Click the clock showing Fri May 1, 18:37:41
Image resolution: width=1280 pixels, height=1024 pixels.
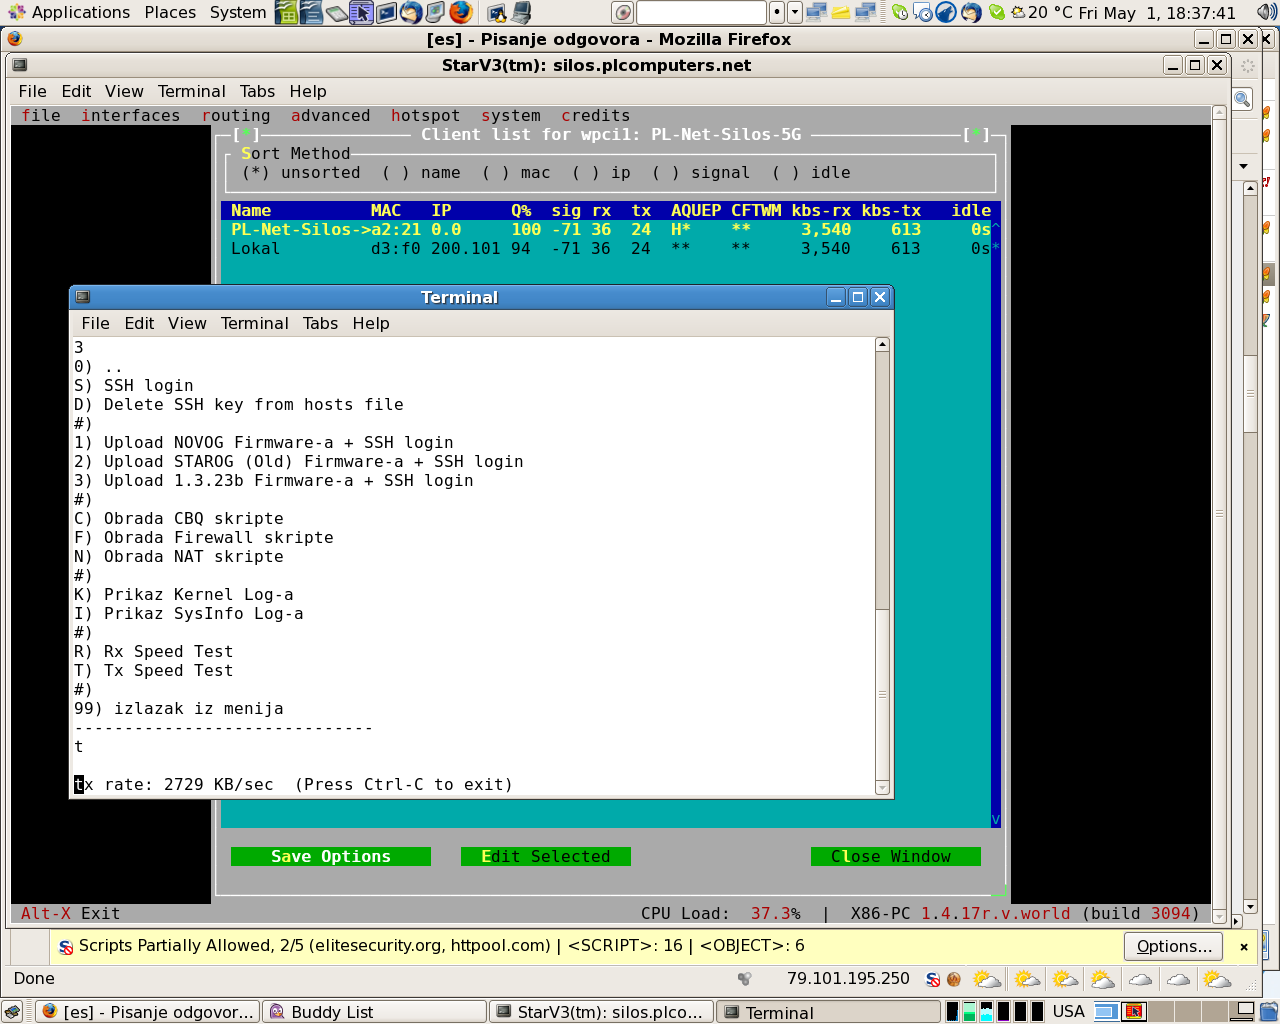(x=1157, y=12)
